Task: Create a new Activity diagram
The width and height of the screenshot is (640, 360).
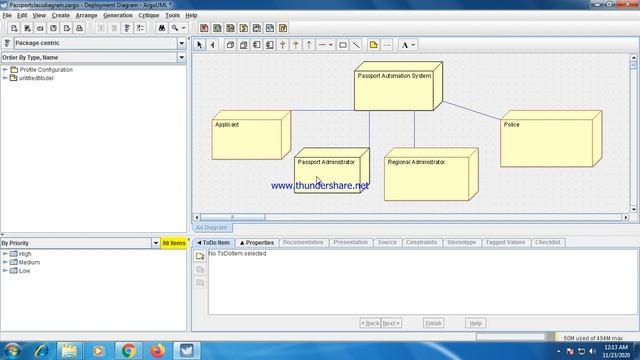Action: pos(270,28)
